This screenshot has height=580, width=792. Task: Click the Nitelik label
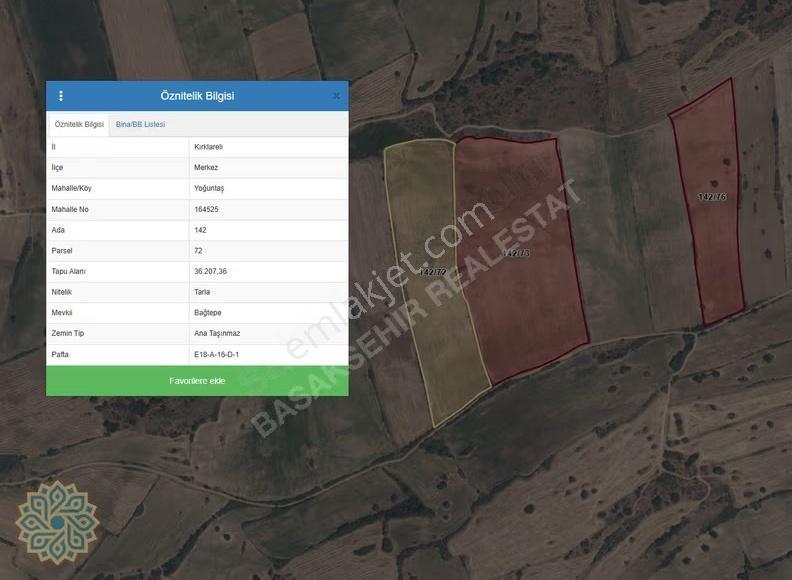tap(61, 292)
